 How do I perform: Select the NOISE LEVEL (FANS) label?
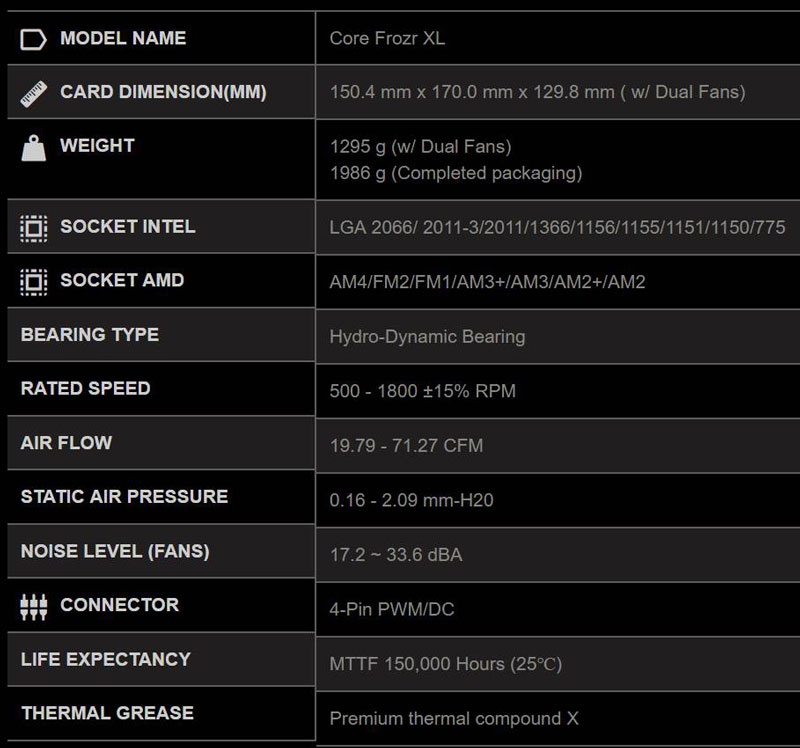pyautogui.click(x=115, y=551)
